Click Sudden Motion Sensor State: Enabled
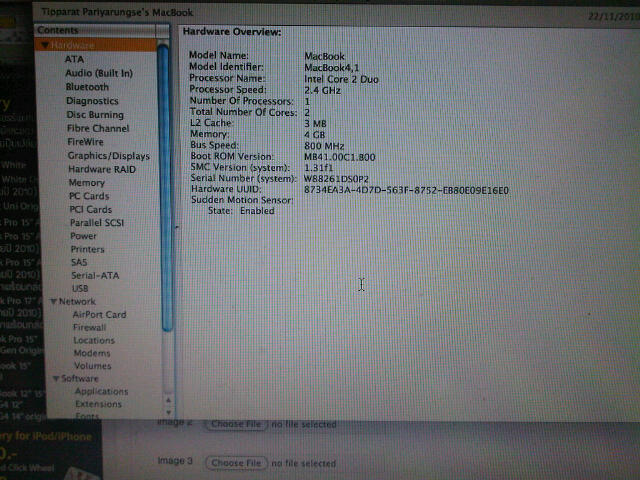This screenshot has height=480, width=640. (x=241, y=211)
